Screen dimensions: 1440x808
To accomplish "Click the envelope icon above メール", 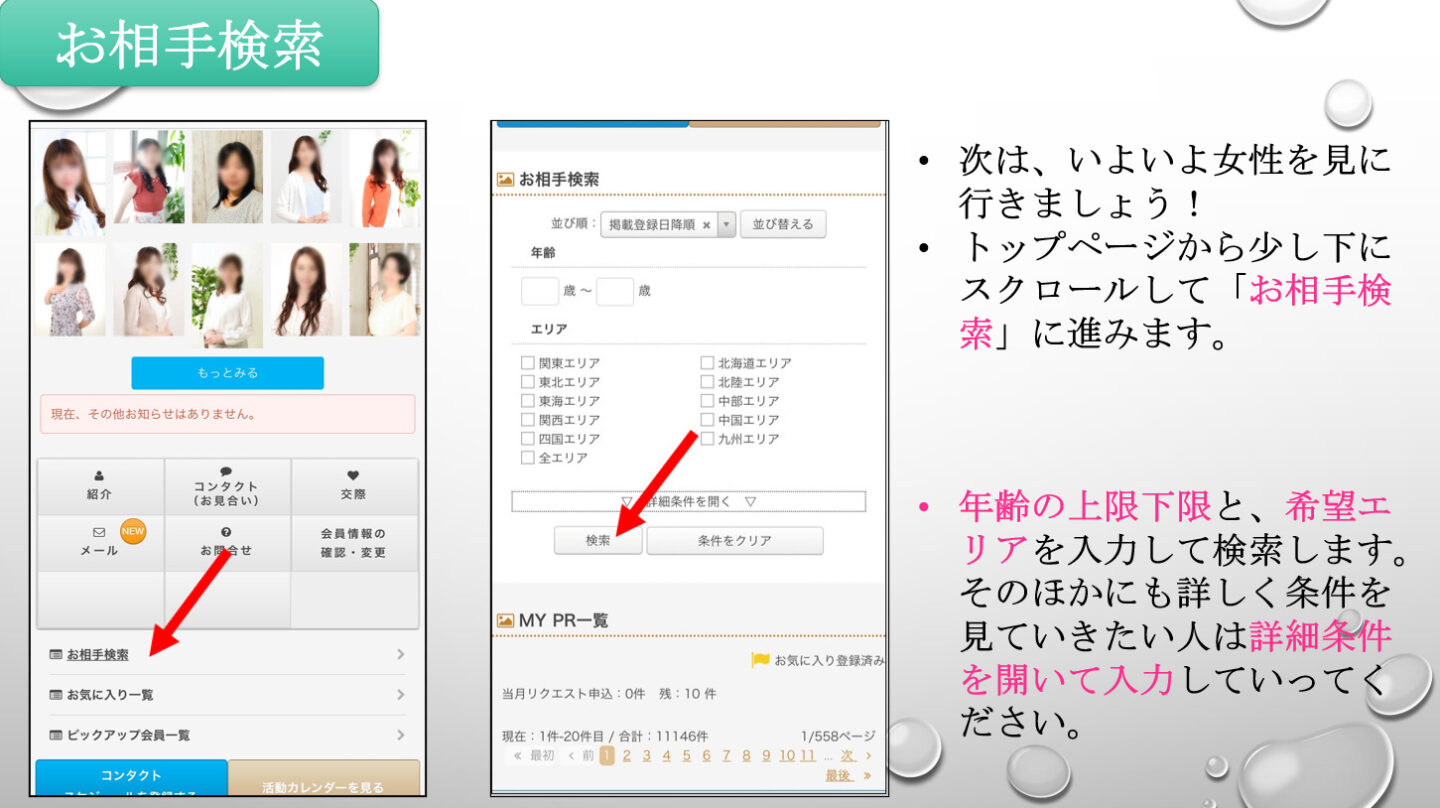I will (99, 533).
